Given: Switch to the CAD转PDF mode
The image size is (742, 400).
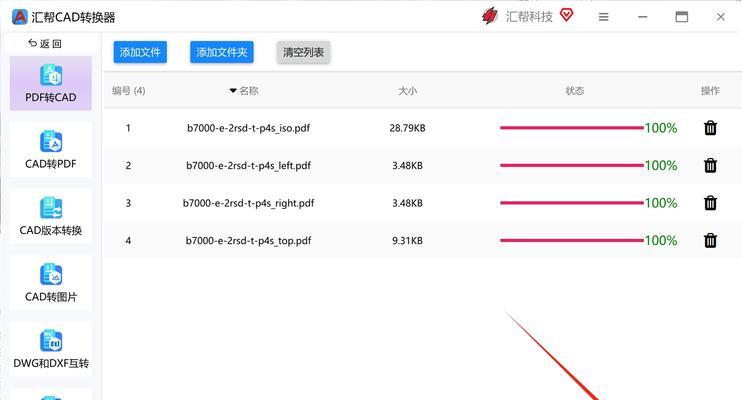Looking at the screenshot, I should pos(51,150).
